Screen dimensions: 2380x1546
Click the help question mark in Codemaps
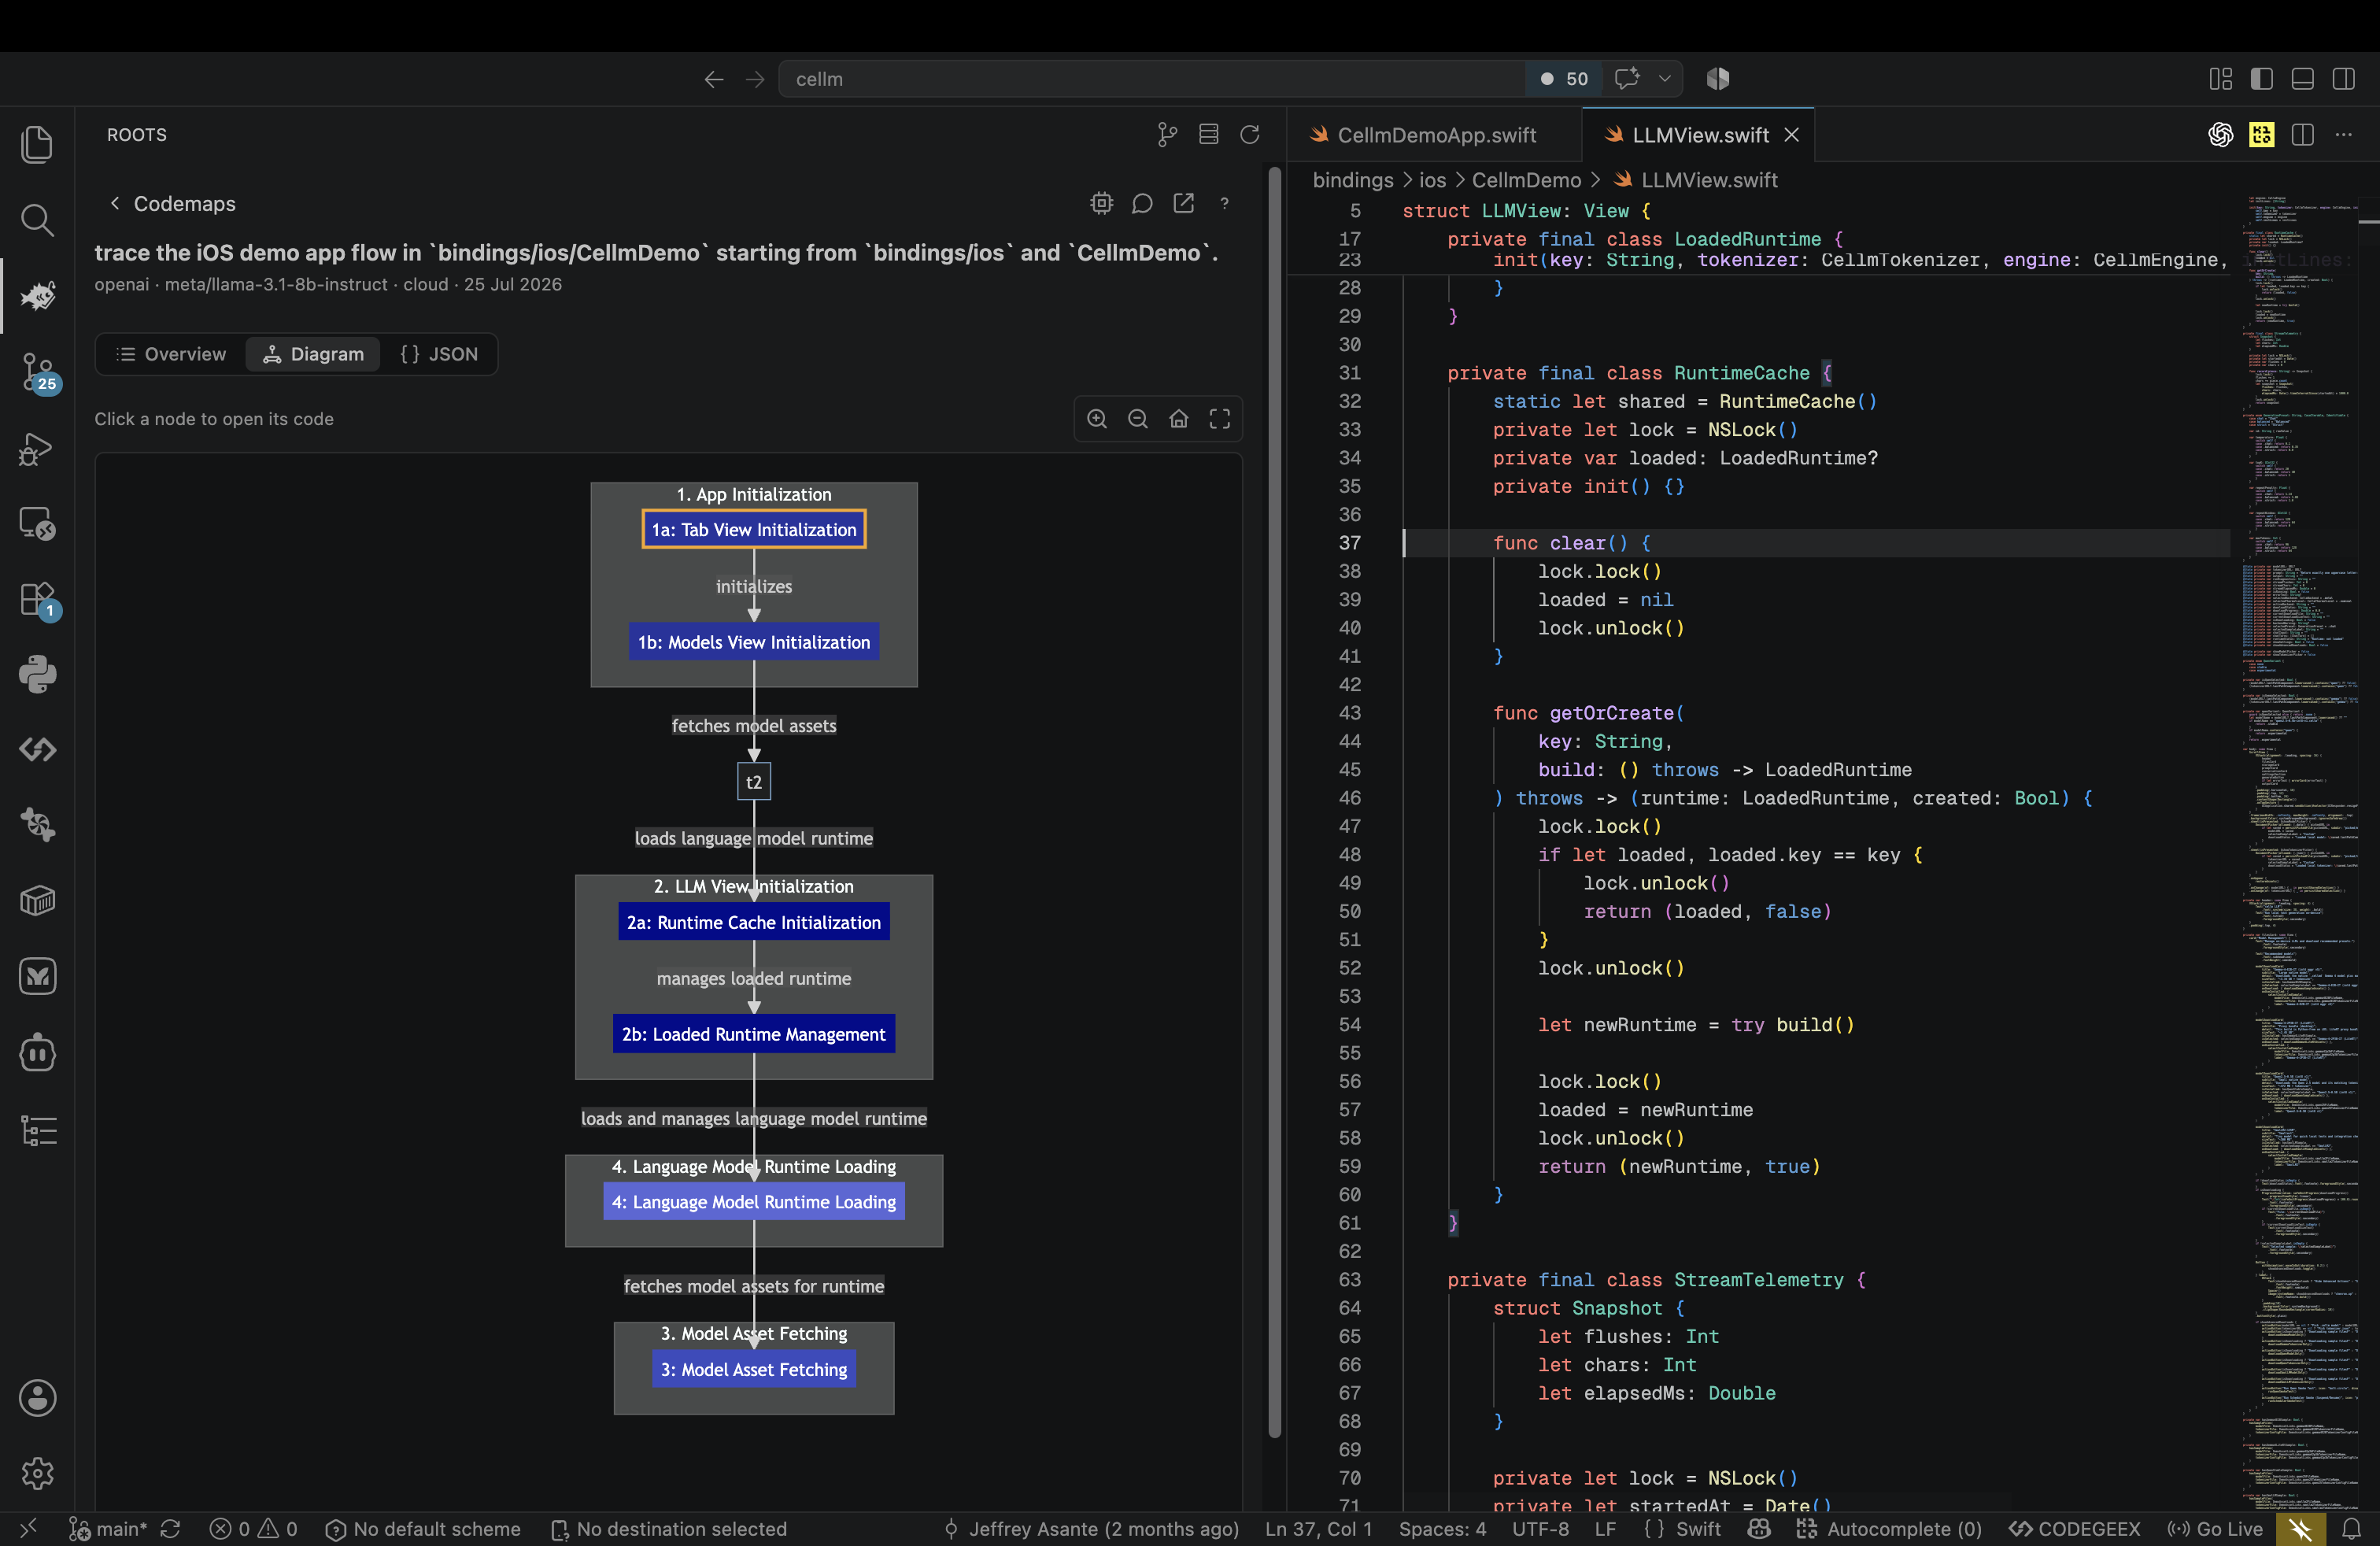pos(1225,203)
